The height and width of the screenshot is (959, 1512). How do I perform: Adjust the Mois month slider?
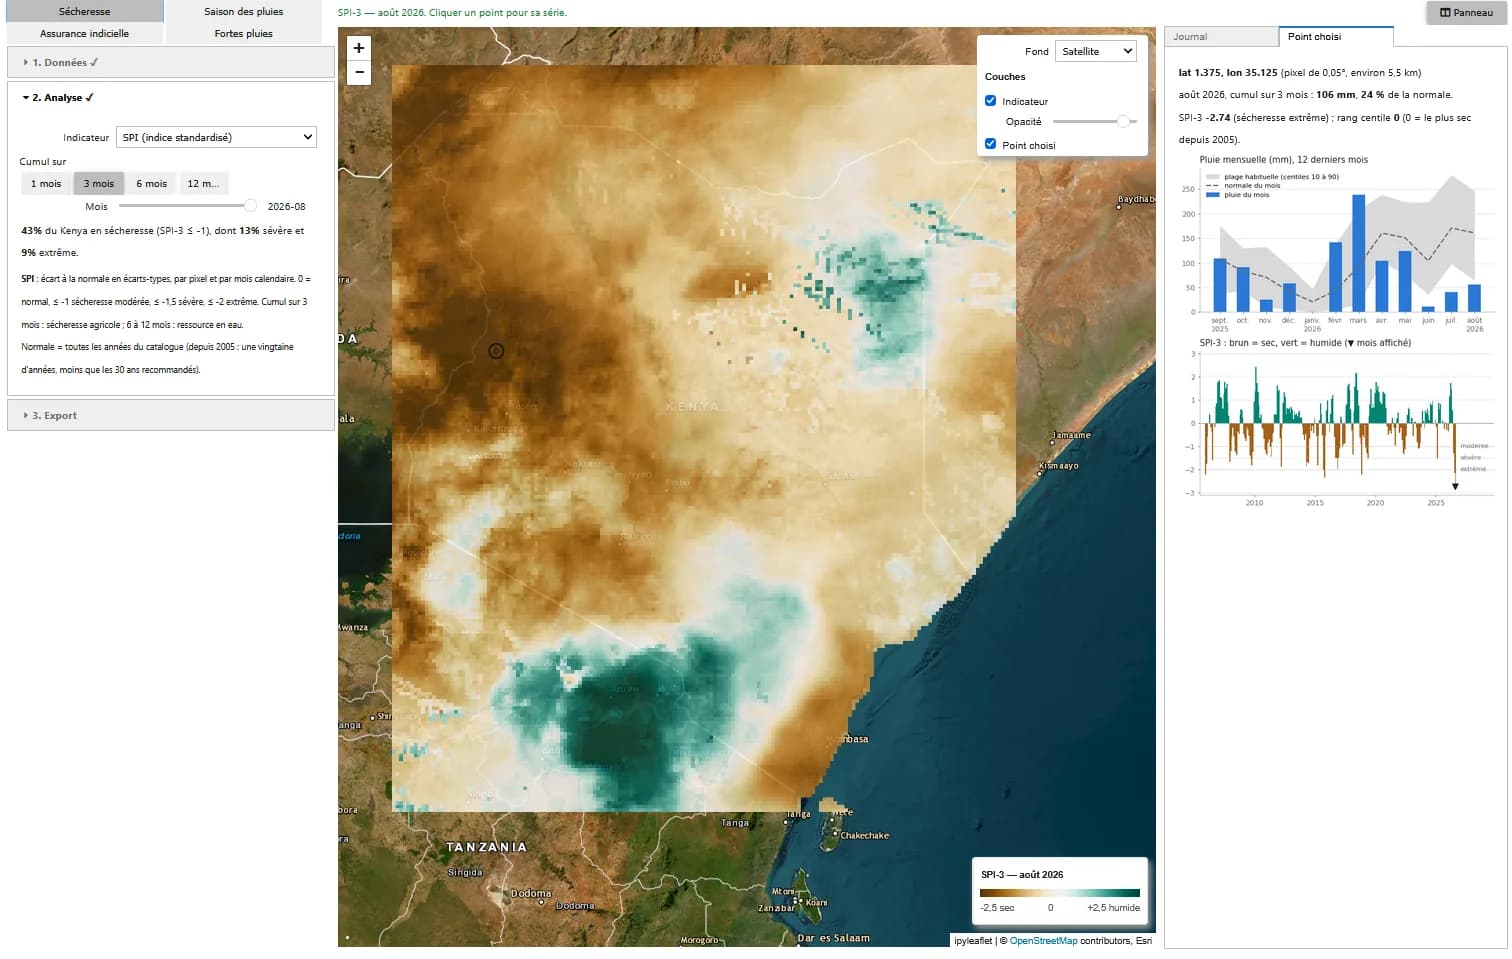pos(187,206)
